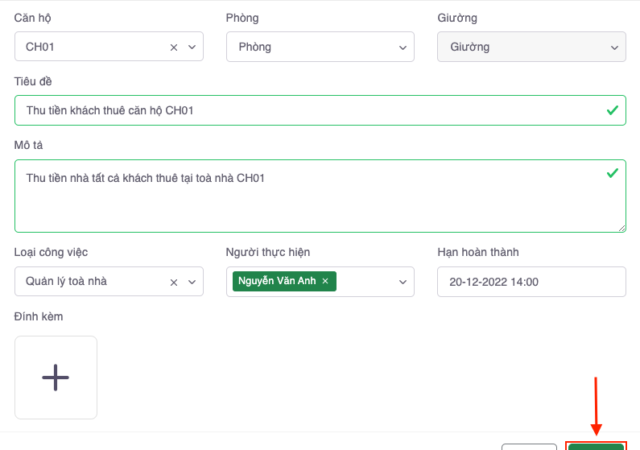Select the Nguyễn Vân Anh assignee tag
The height and width of the screenshot is (450, 640).
click(x=277, y=282)
